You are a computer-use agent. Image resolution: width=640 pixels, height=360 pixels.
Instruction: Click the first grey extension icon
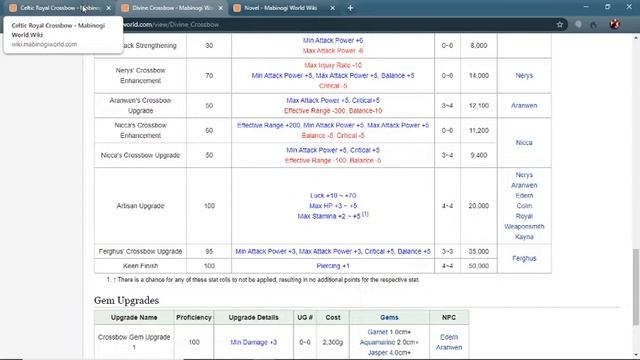(578, 24)
